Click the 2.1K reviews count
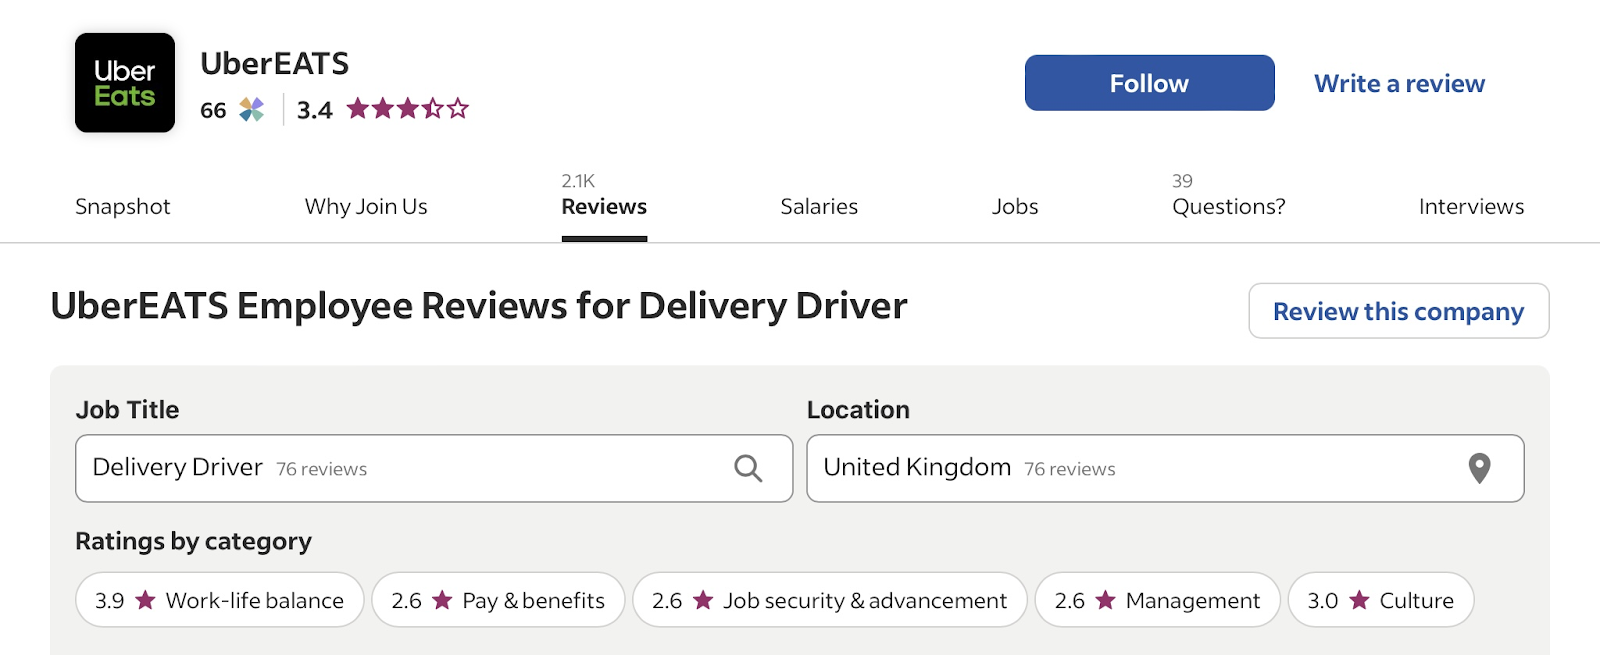 (578, 181)
